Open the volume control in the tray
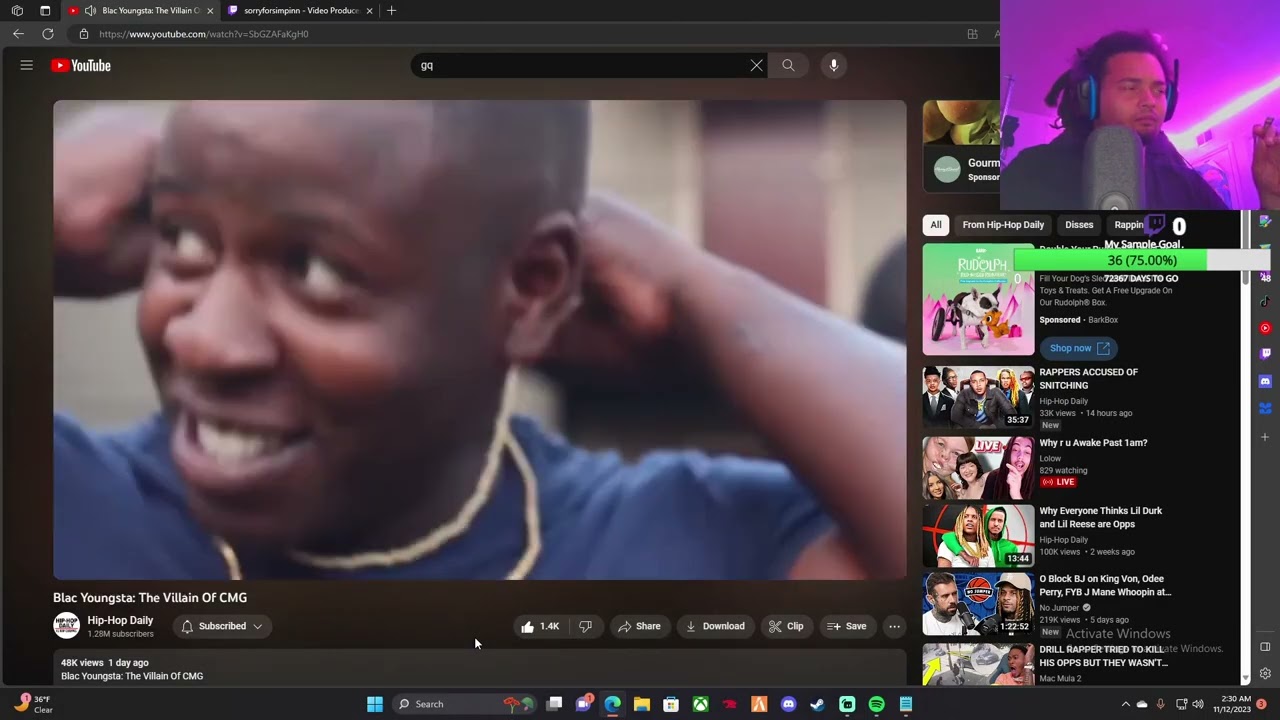This screenshot has height=720, width=1280. pyautogui.click(x=1198, y=704)
